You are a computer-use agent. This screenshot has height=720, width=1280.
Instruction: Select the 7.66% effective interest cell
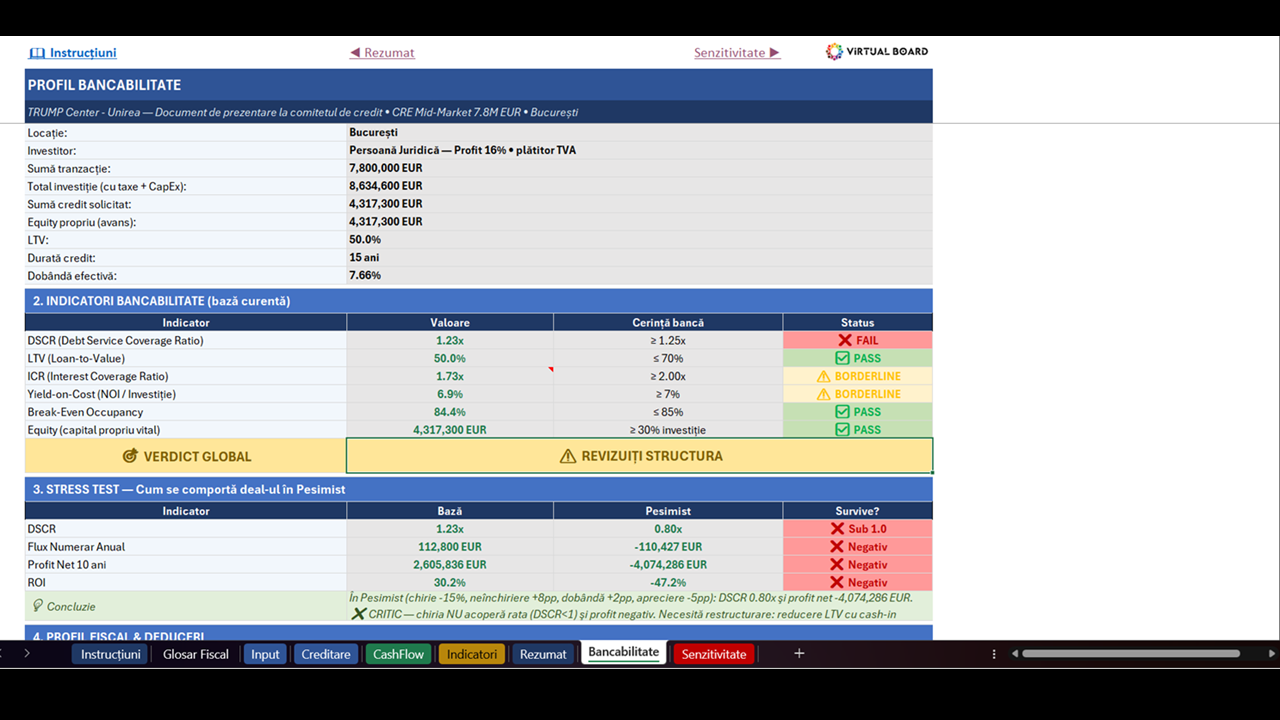(x=640, y=275)
